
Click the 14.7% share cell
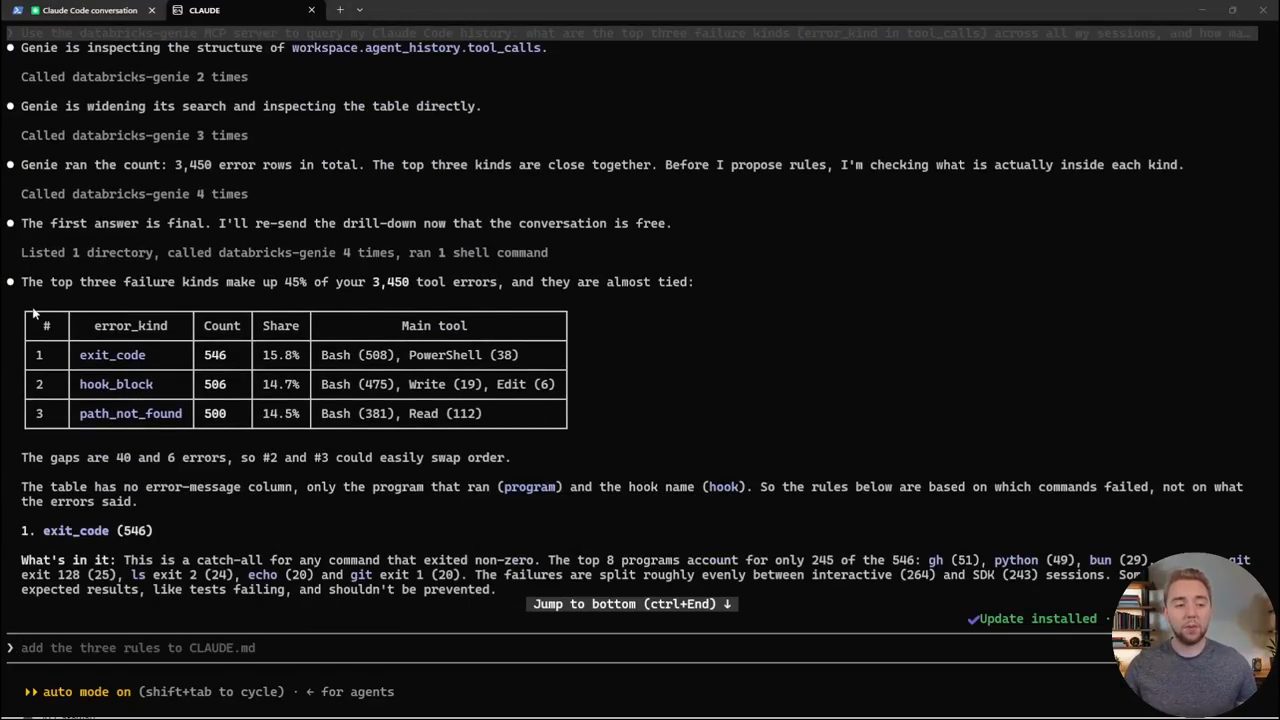(x=281, y=384)
